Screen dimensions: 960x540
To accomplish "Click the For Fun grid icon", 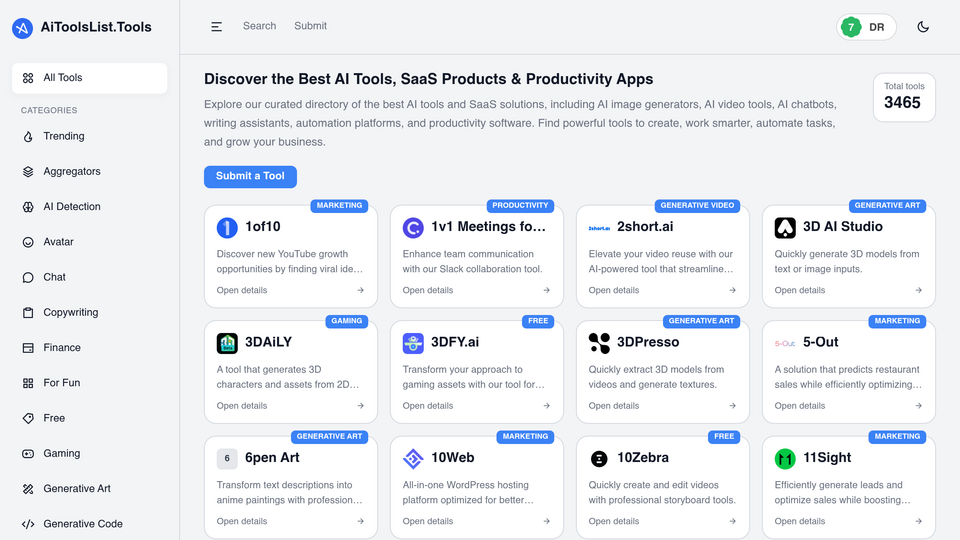I will 28,383.
